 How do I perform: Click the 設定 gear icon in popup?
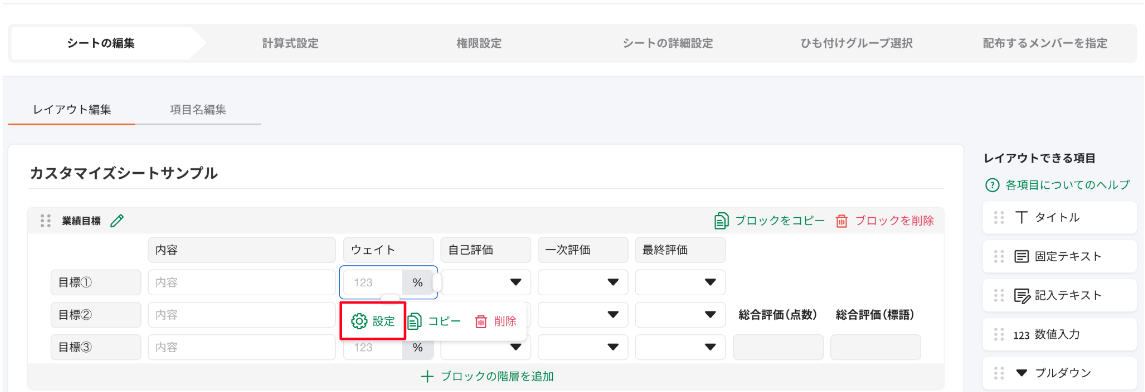click(x=359, y=321)
